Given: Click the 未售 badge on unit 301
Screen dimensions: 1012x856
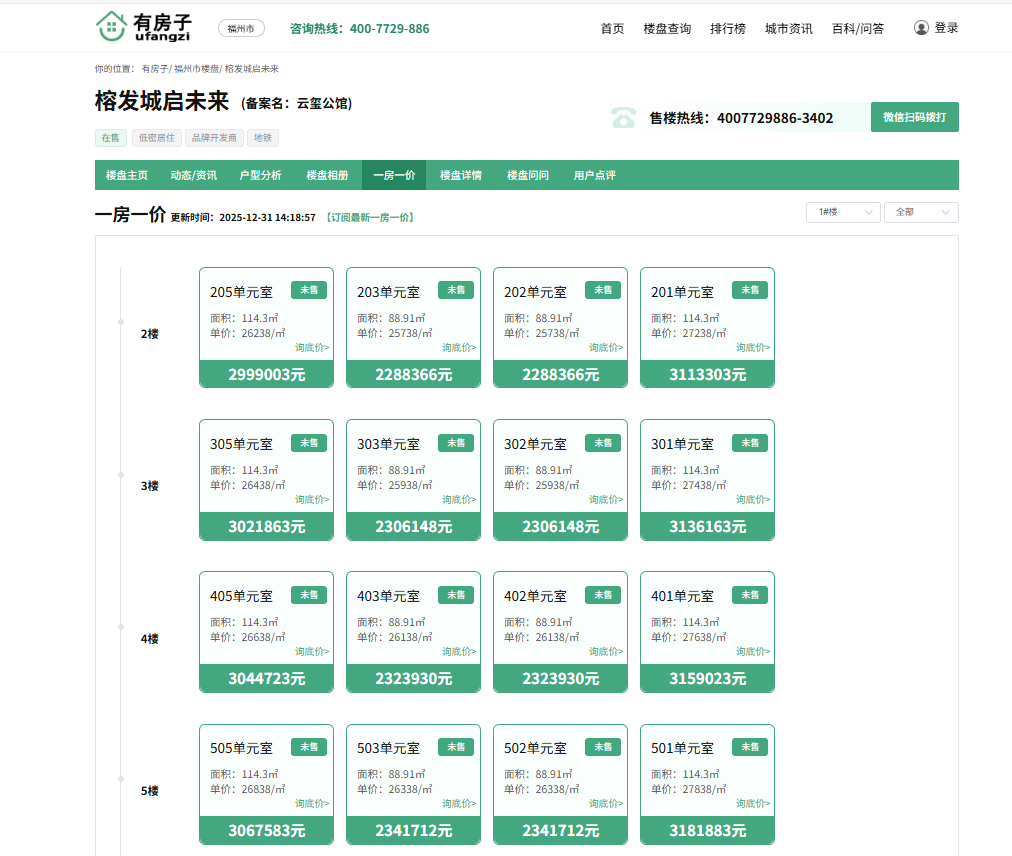Looking at the screenshot, I should coord(750,442).
